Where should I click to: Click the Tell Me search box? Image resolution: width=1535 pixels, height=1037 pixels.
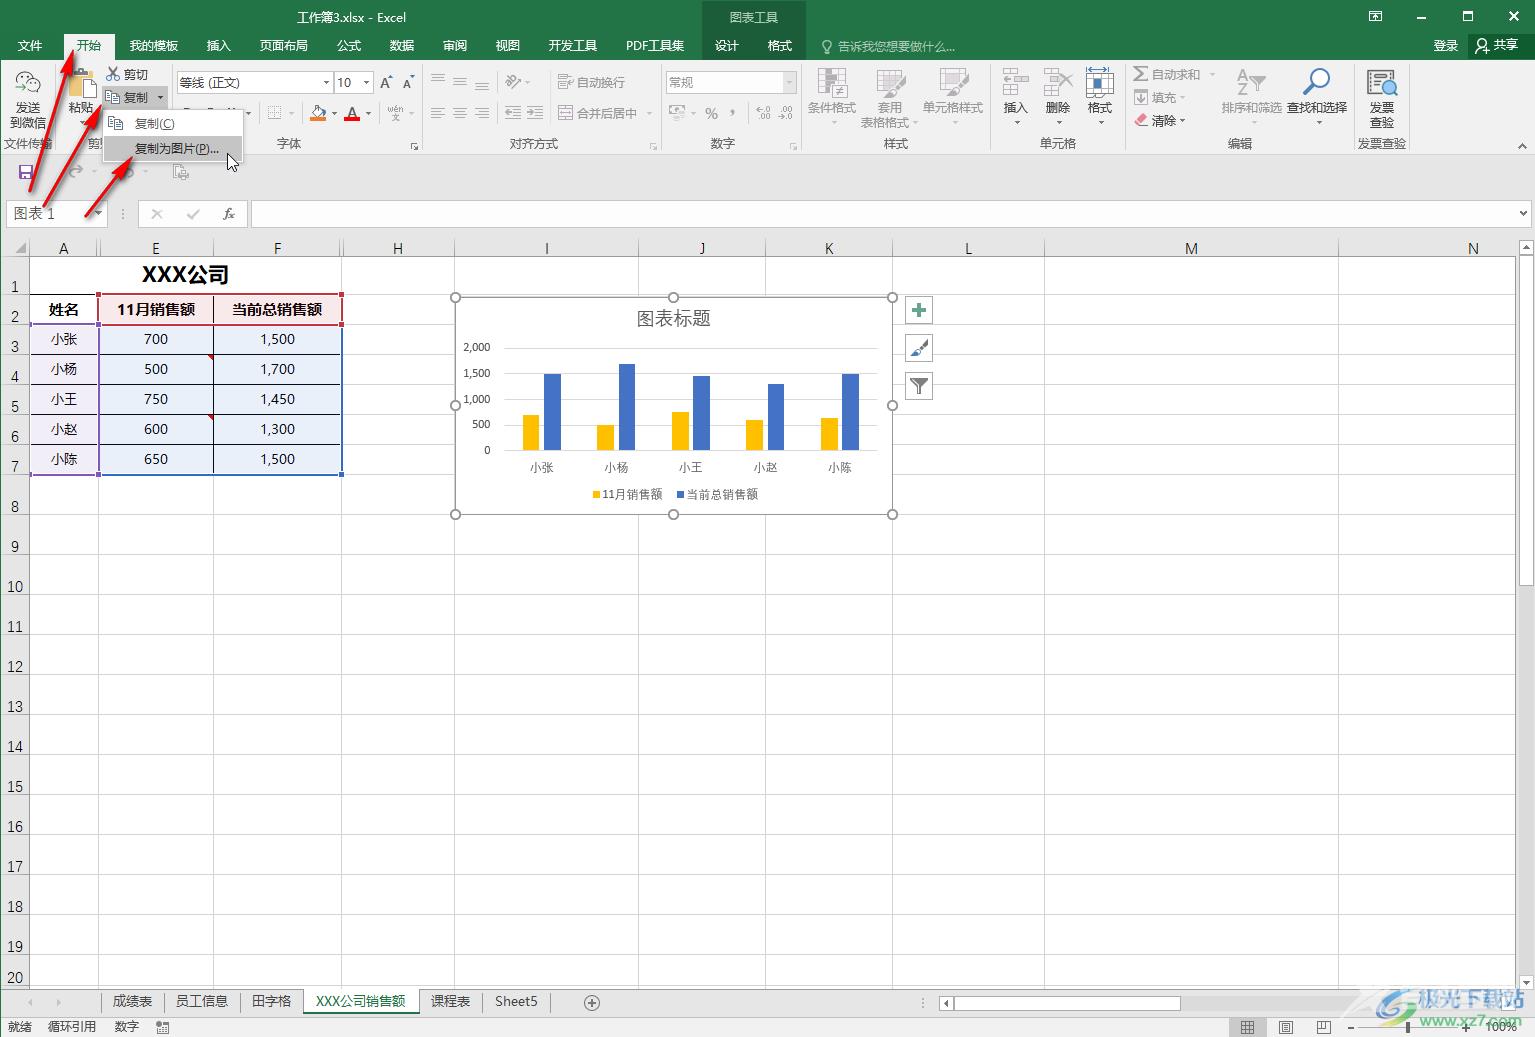[887, 46]
